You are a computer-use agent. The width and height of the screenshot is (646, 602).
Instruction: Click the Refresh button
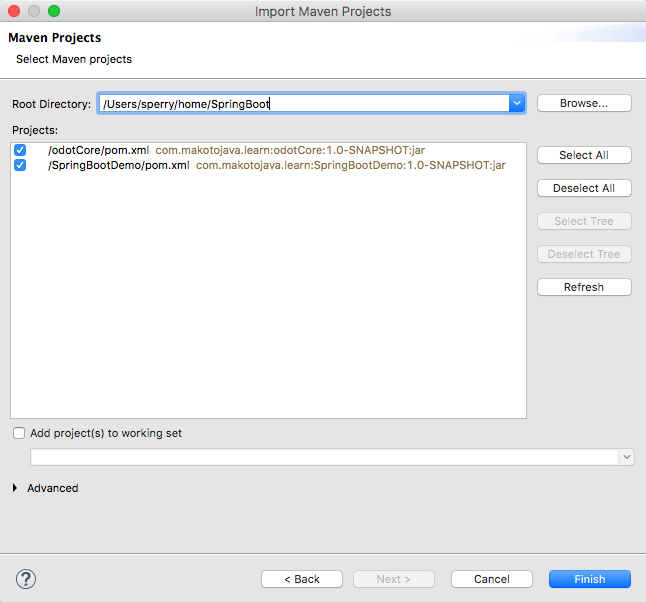click(x=584, y=287)
